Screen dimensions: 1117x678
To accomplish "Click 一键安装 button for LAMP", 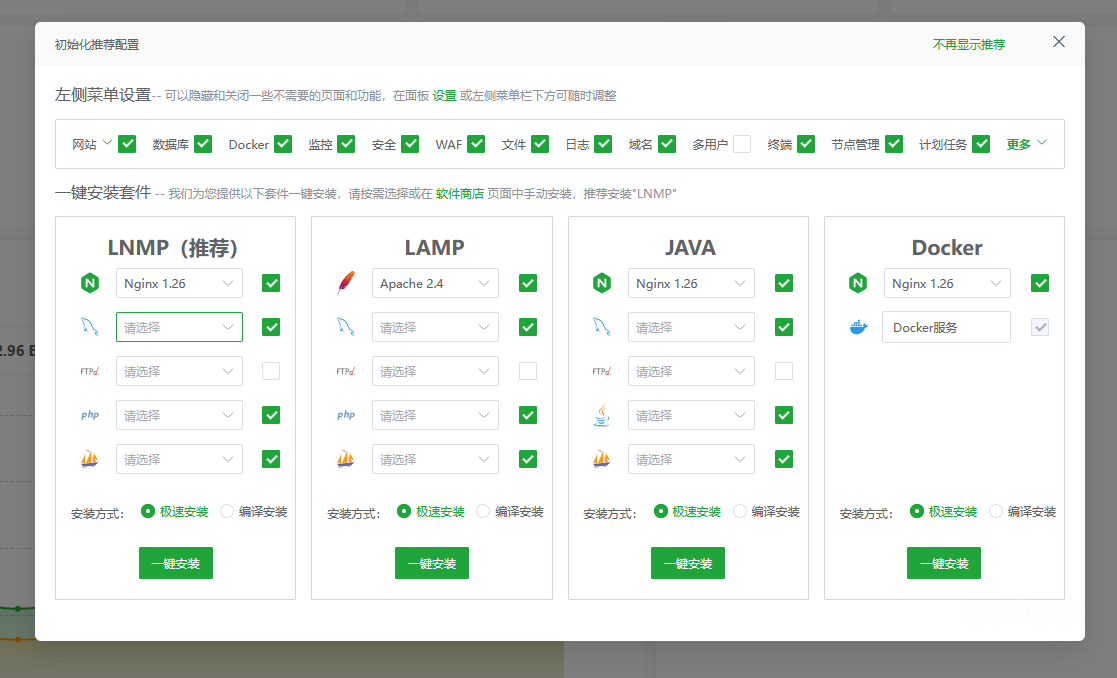I will point(432,563).
